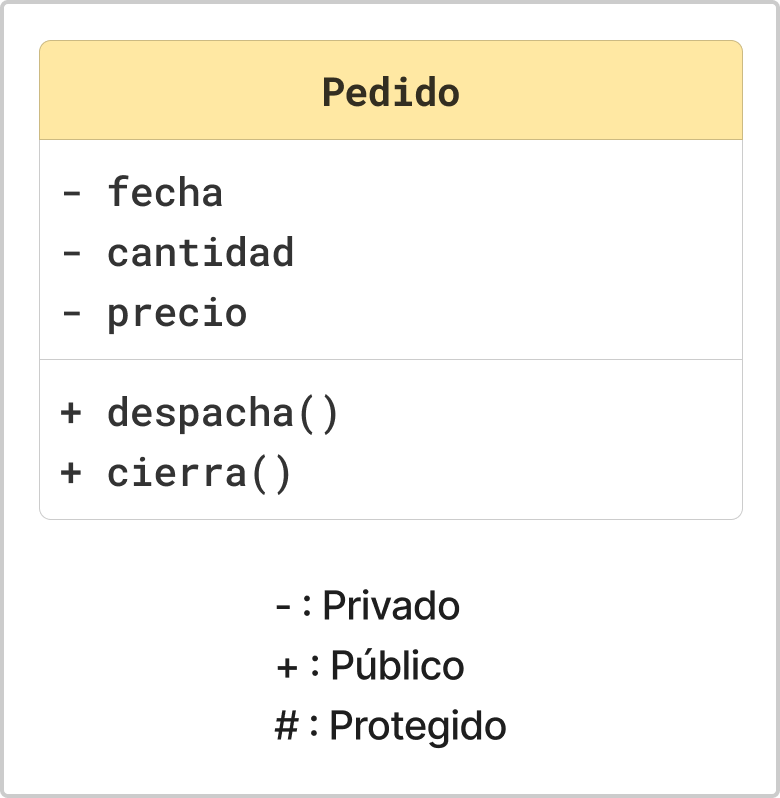Image resolution: width=780 pixels, height=798 pixels.
Task: Click the divider line above despacha()
Action: (391, 359)
